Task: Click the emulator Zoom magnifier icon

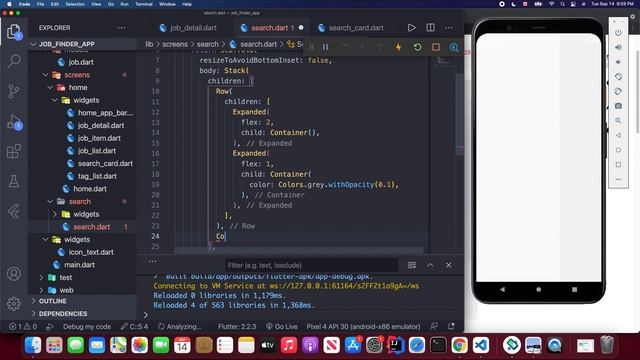Action: [x=618, y=121]
